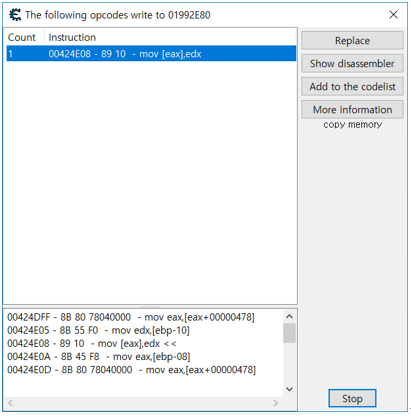Click the Replace button
This screenshot has width=411, height=419.
click(352, 41)
